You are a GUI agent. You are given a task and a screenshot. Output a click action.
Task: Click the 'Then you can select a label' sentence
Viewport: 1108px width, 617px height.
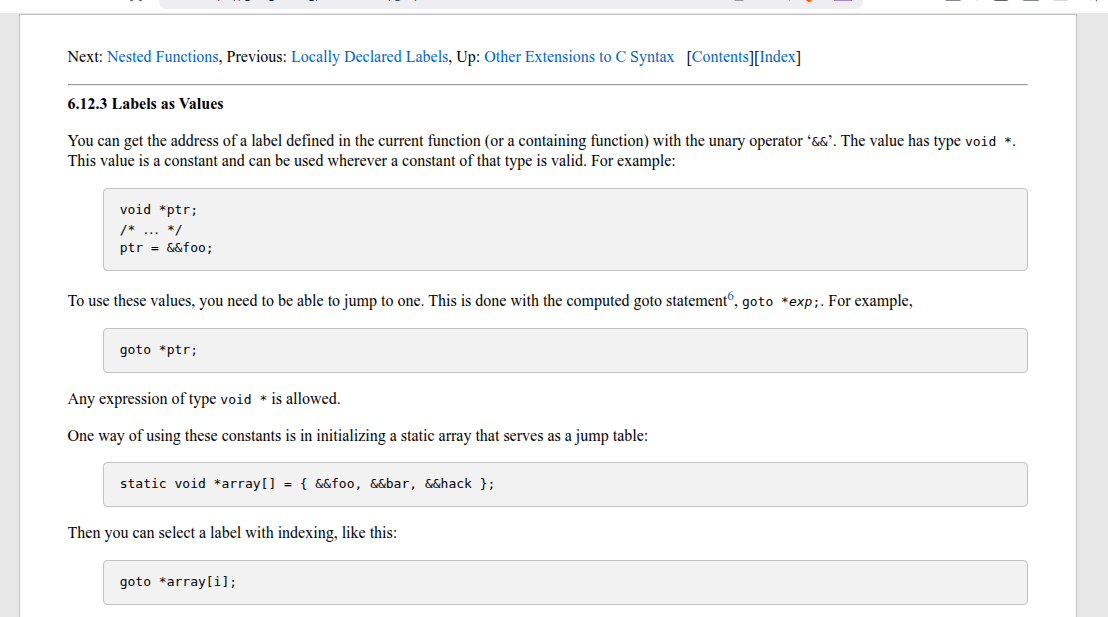click(x=232, y=533)
